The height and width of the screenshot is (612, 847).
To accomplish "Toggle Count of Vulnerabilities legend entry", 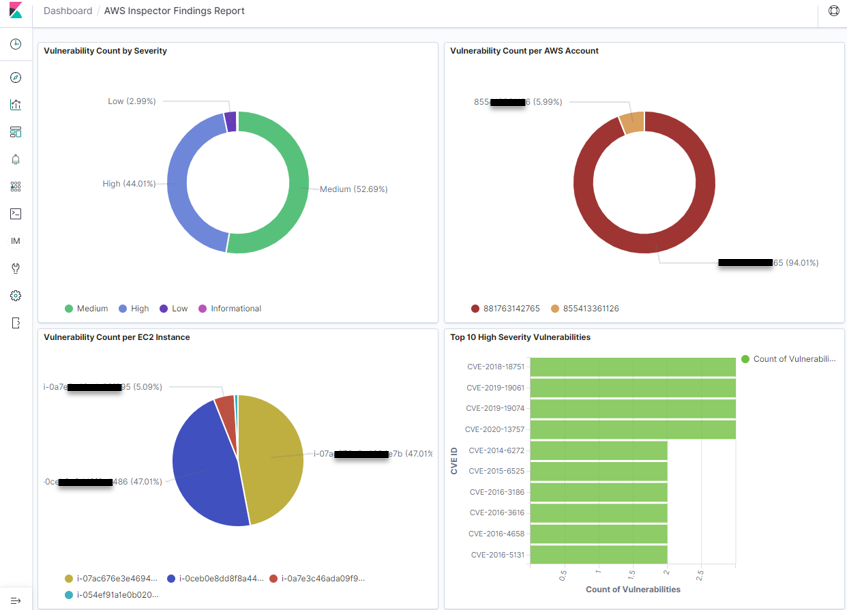I will coord(789,359).
